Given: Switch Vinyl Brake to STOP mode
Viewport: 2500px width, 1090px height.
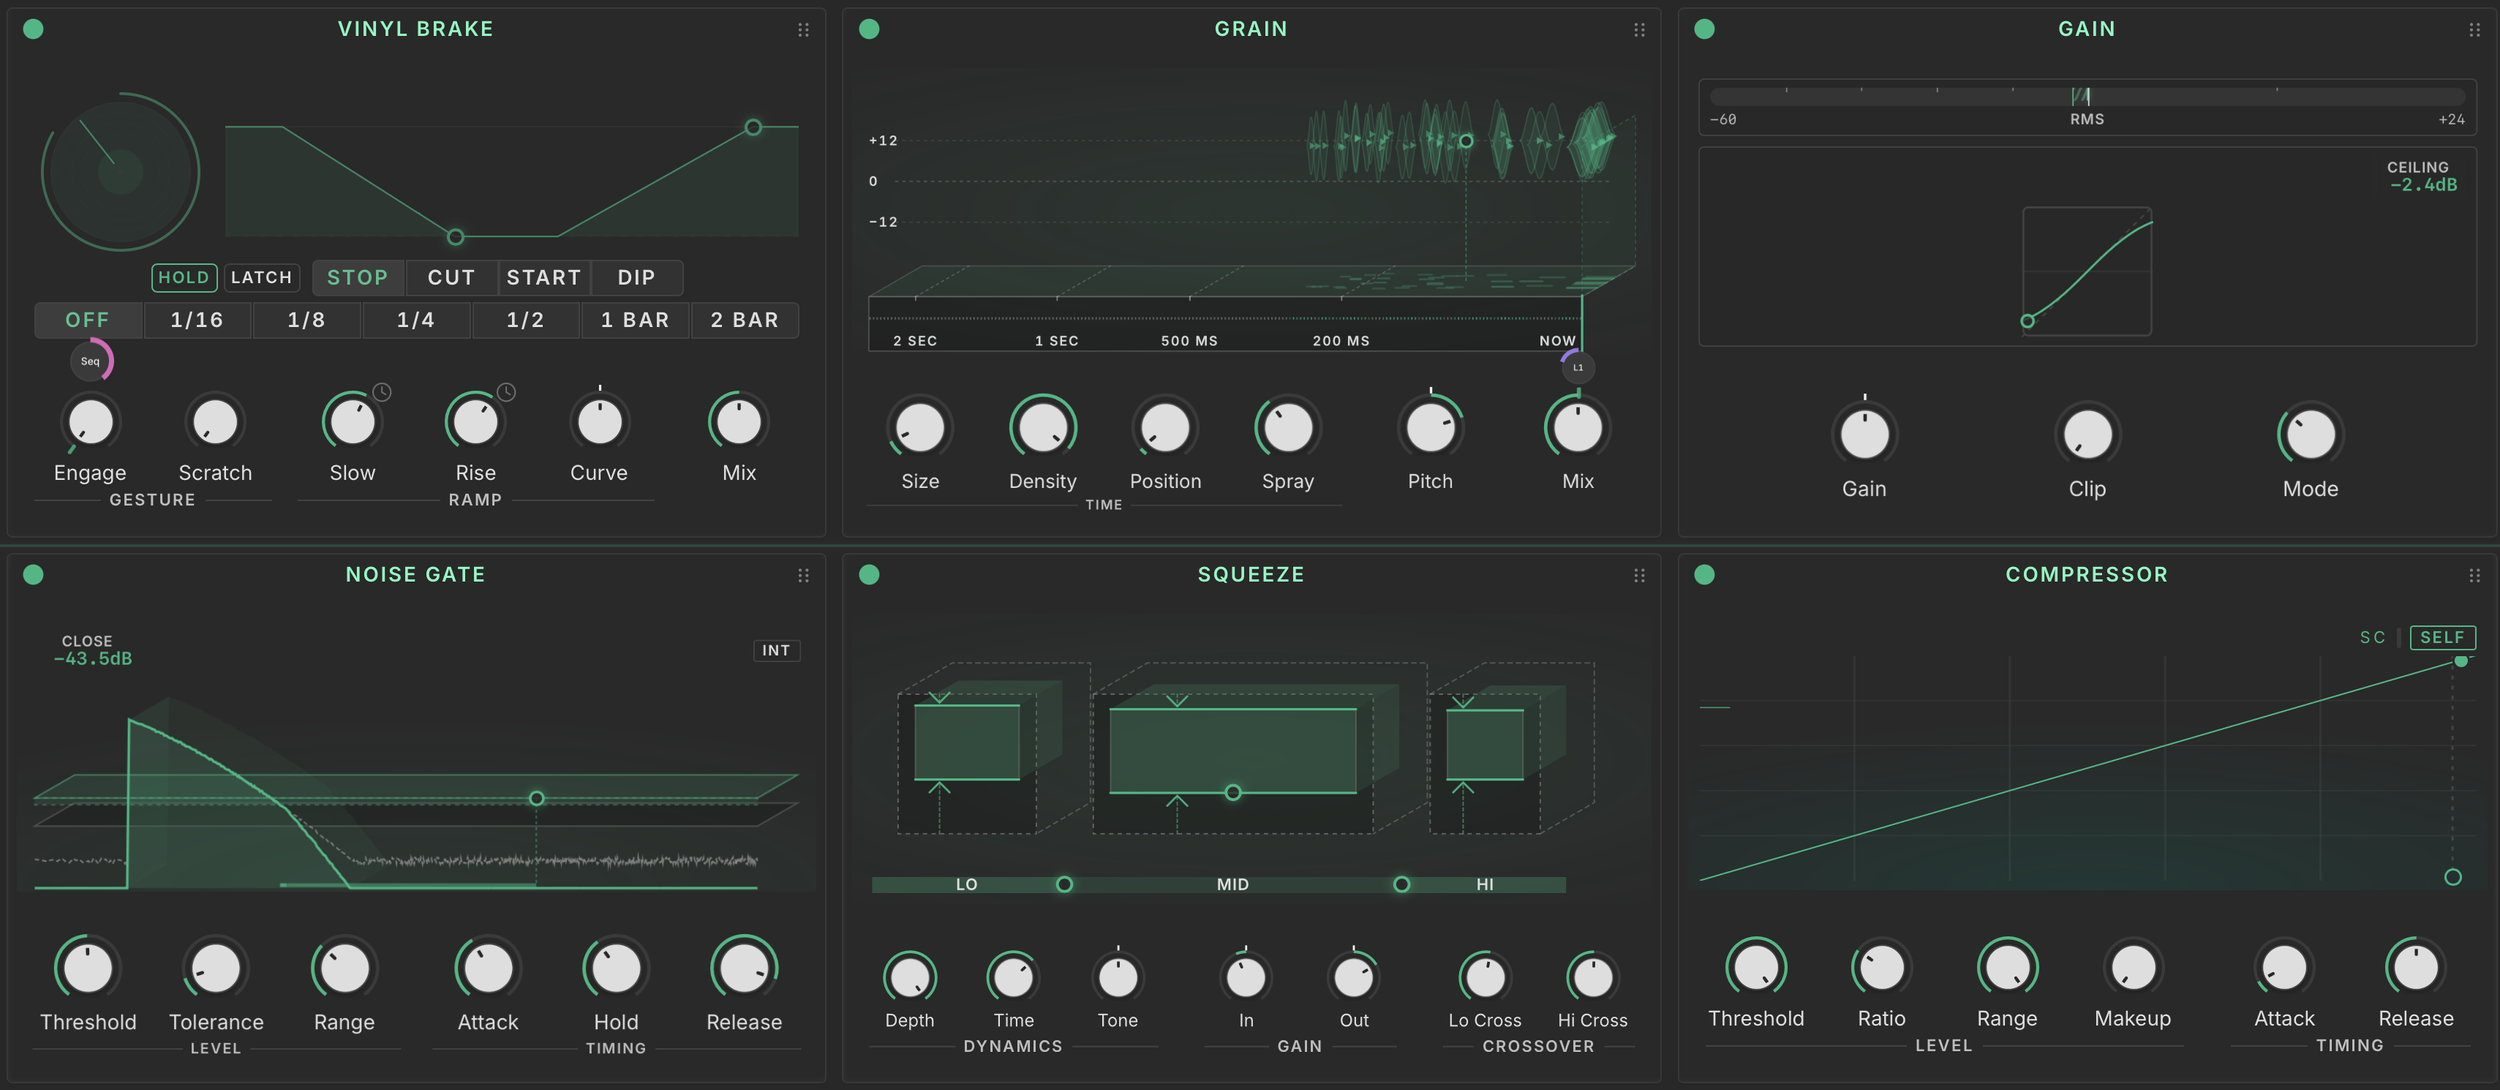Looking at the screenshot, I should coord(358,277).
